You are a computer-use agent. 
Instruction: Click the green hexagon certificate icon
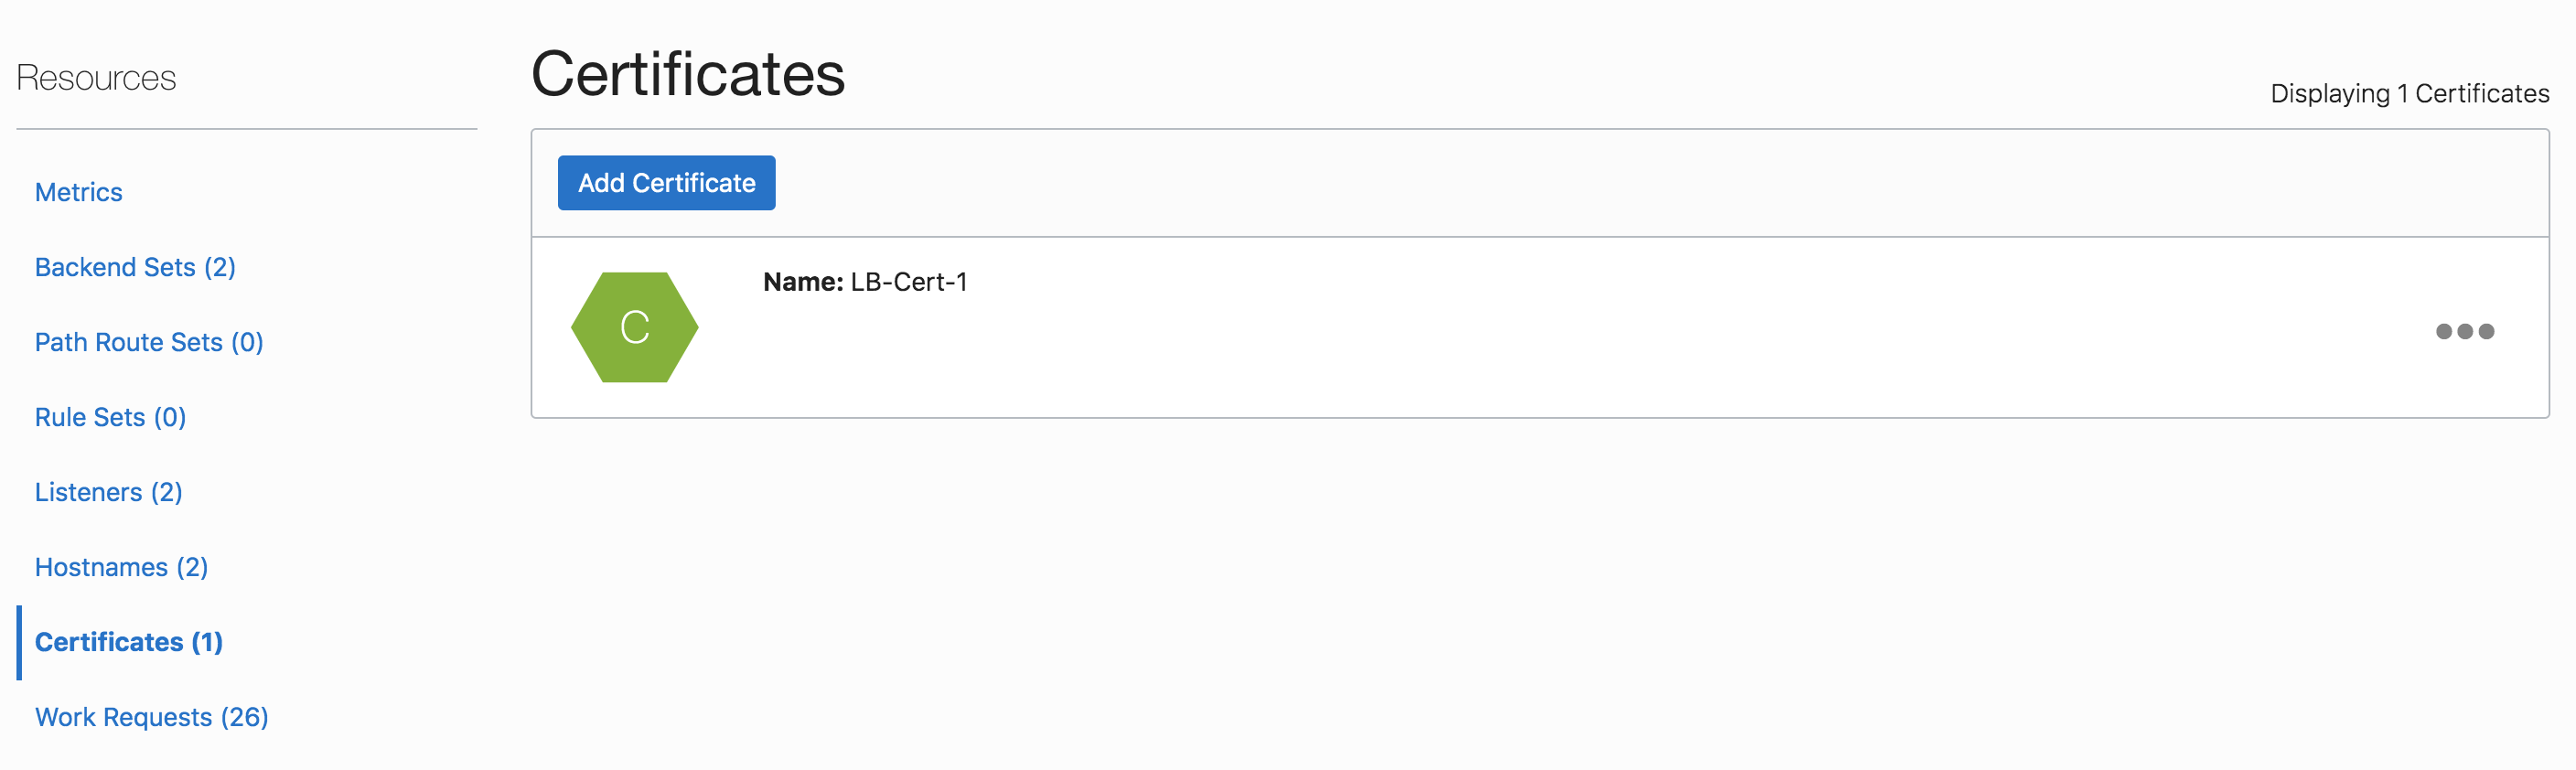click(x=634, y=327)
